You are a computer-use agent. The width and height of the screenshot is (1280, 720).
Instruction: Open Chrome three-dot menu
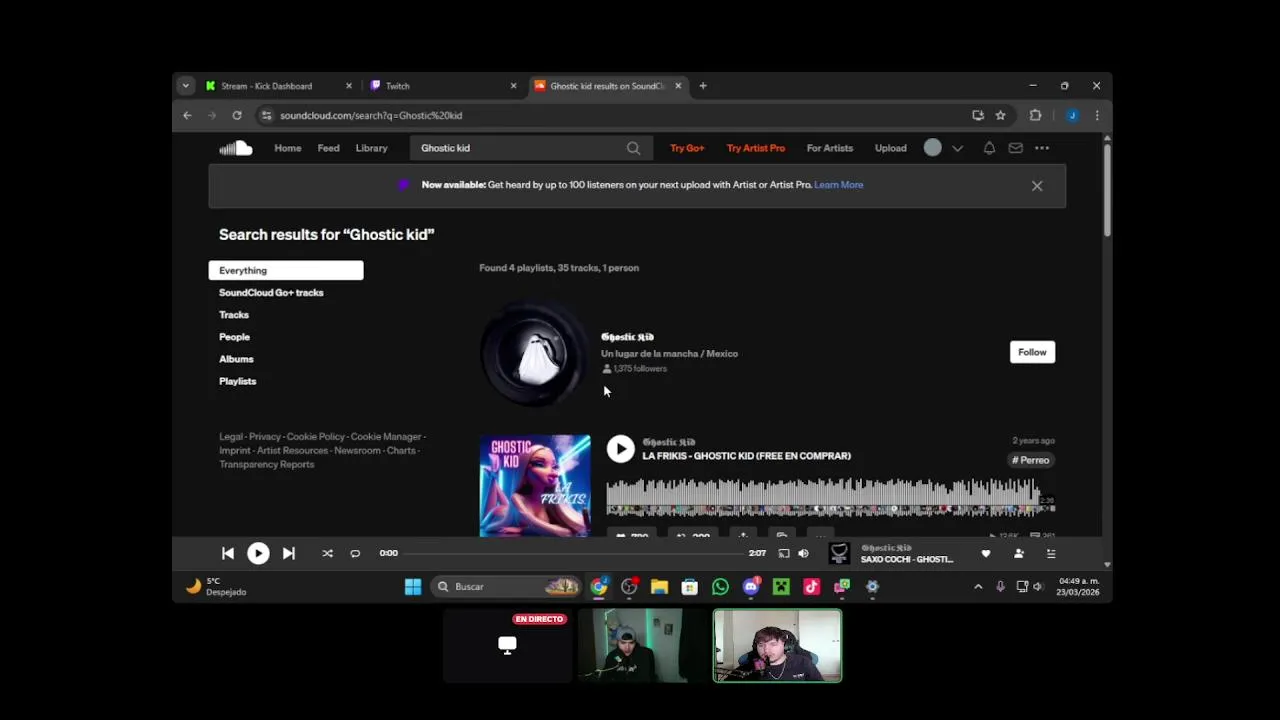point(1097,115)
